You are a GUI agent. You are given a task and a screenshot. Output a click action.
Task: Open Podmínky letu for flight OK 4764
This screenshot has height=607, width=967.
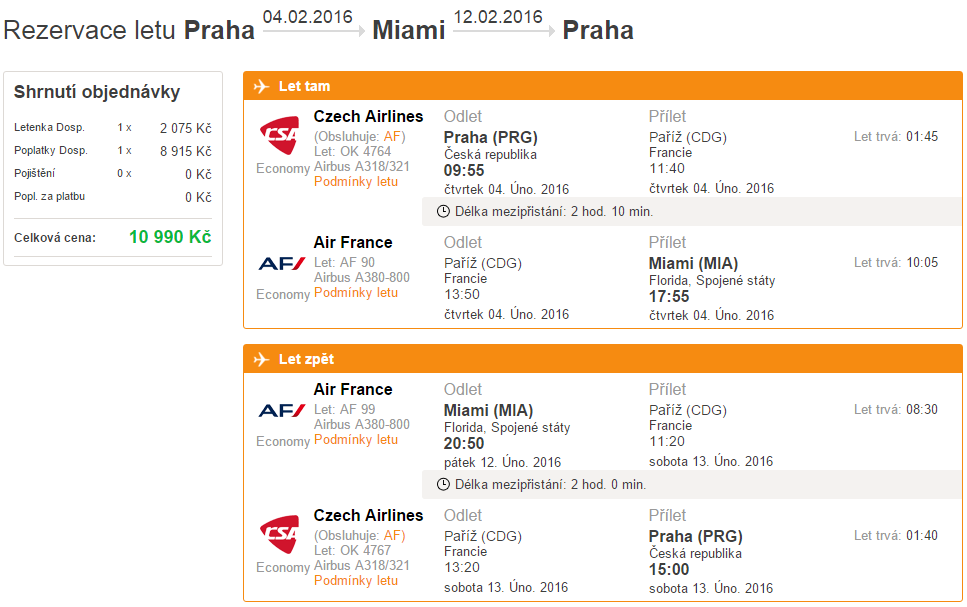(356, 182)
